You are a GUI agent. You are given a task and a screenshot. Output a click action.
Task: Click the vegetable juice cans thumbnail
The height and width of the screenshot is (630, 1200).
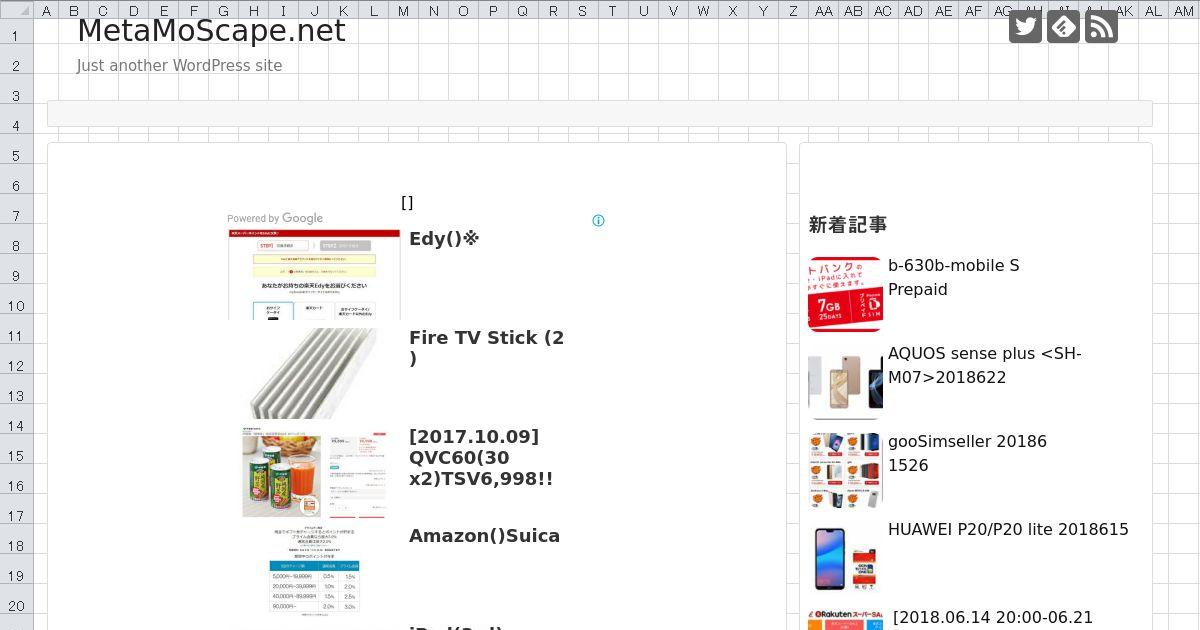(x=314, y=472)
